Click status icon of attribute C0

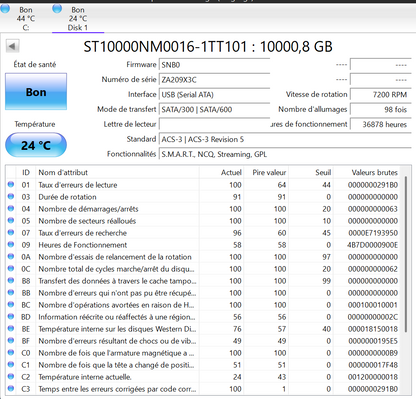11,352
